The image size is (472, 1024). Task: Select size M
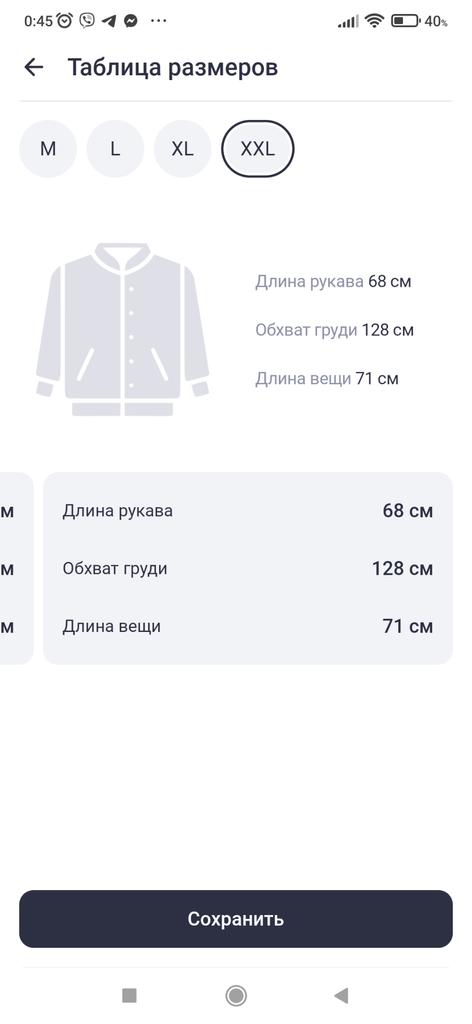(x=48, y=149)
